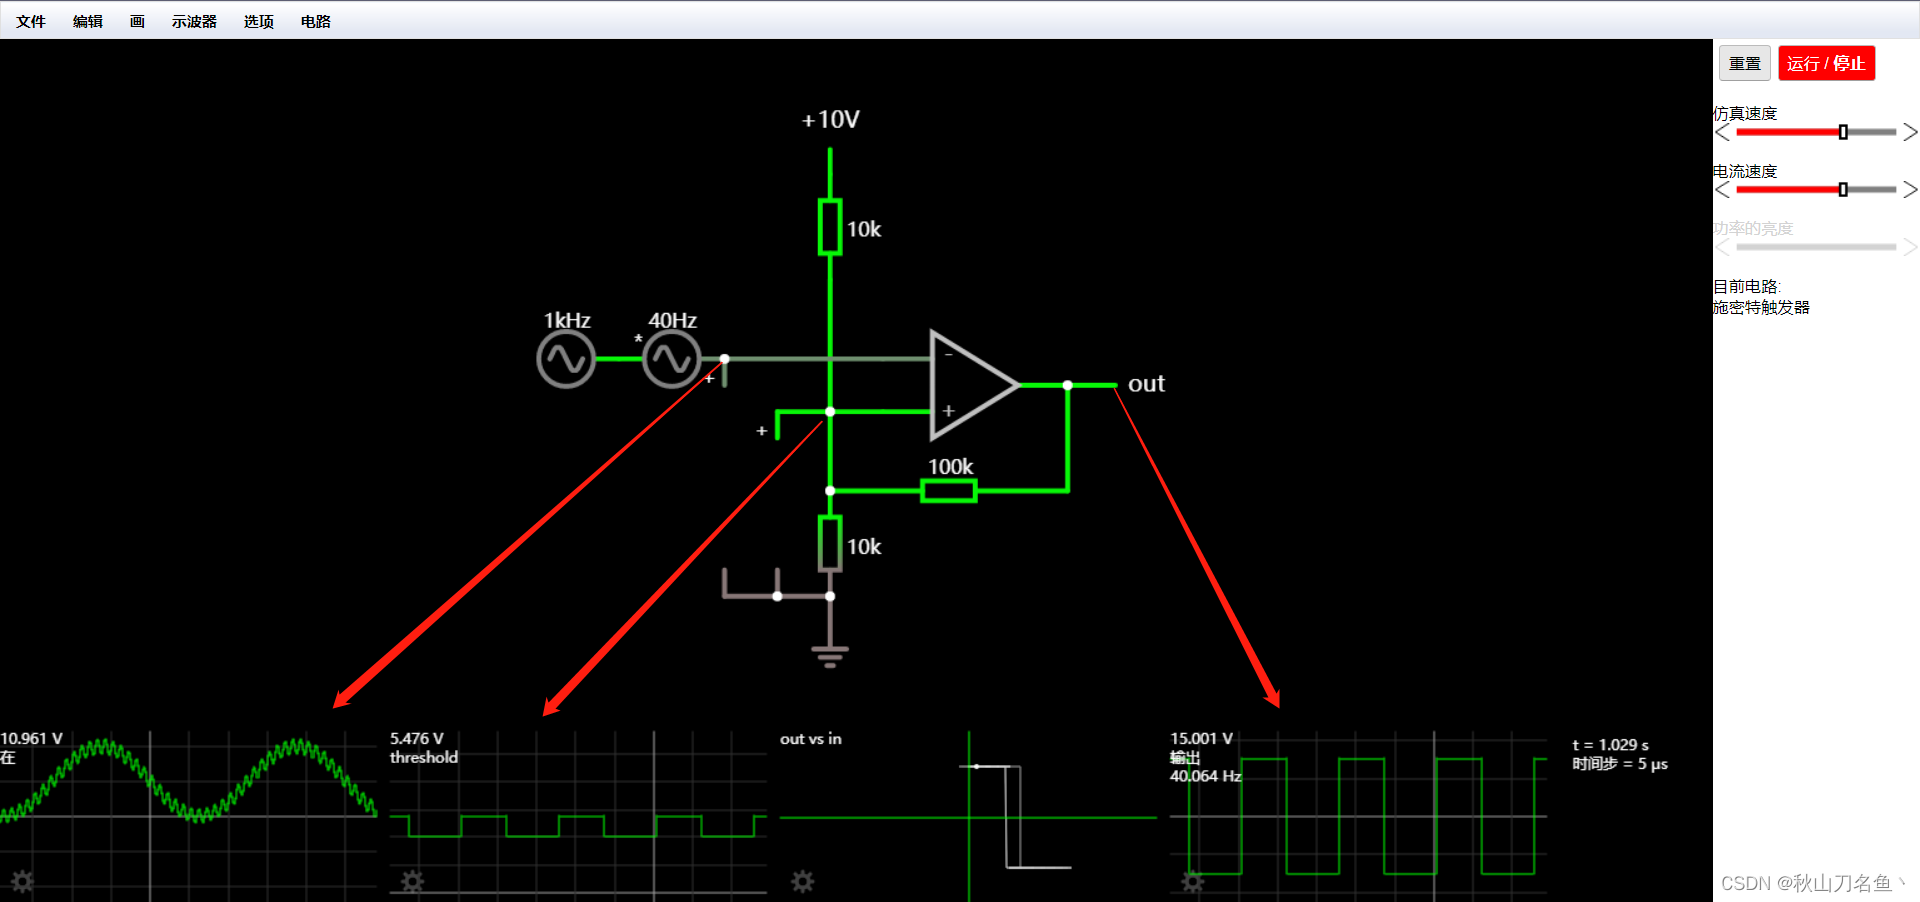Click the out vs in plot
The image size is (1920, 902).
pyautogui.click(x=968, y=815)
